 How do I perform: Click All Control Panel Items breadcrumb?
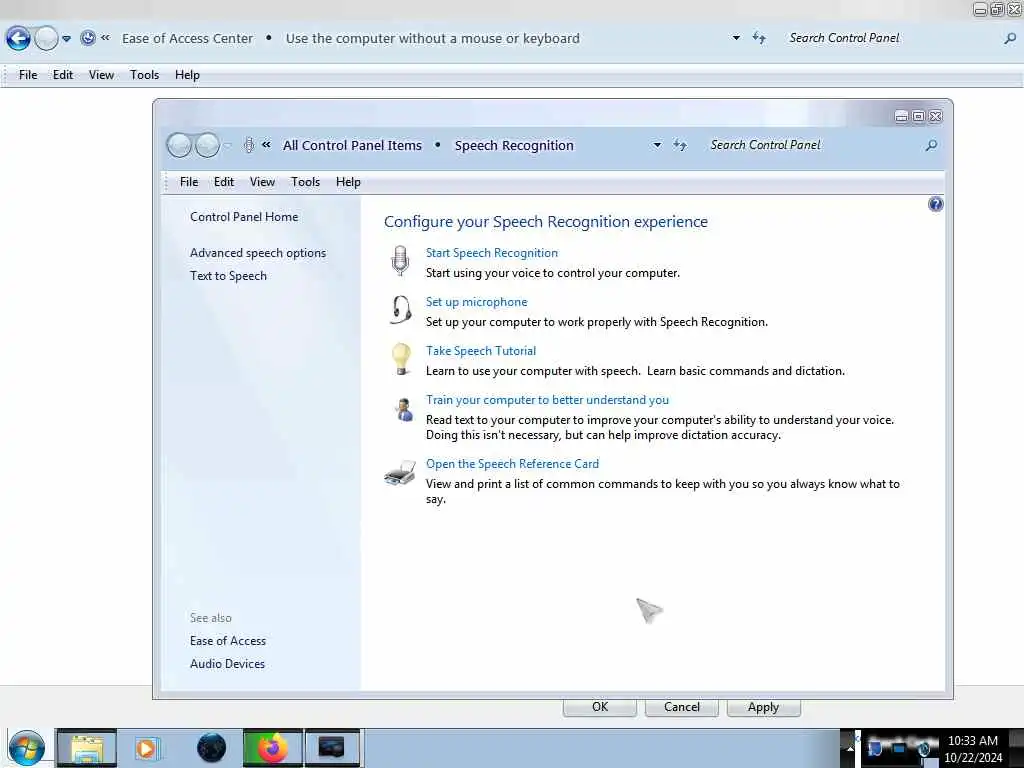(352, 145)
